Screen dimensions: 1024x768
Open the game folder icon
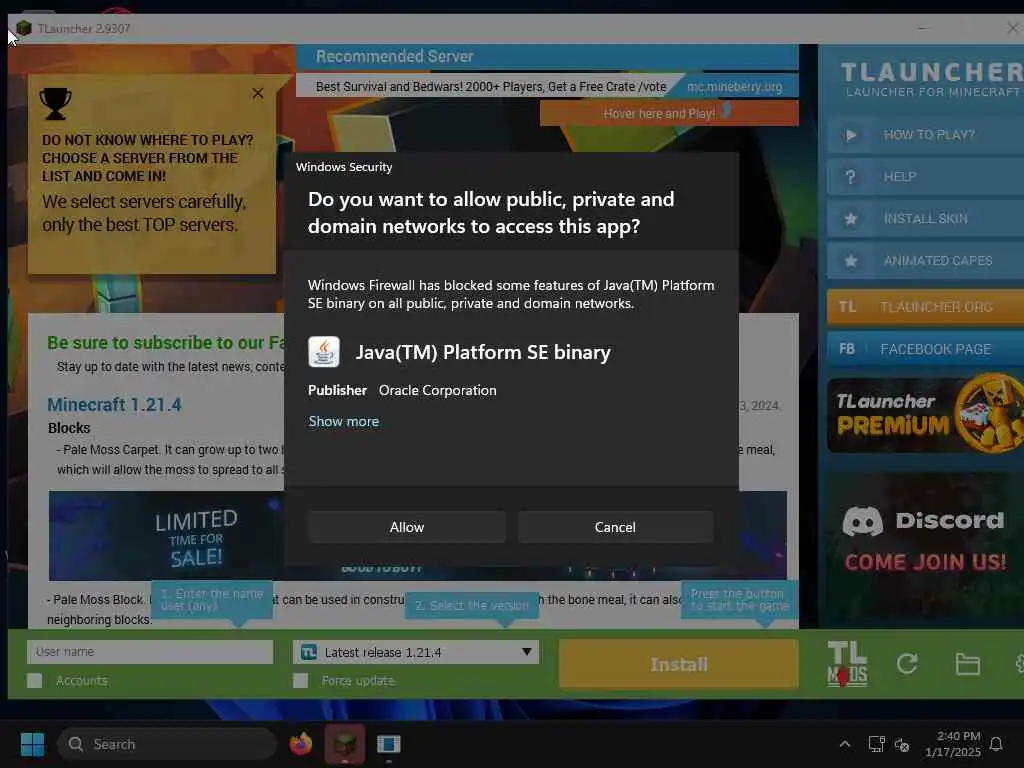click(967, 664)
